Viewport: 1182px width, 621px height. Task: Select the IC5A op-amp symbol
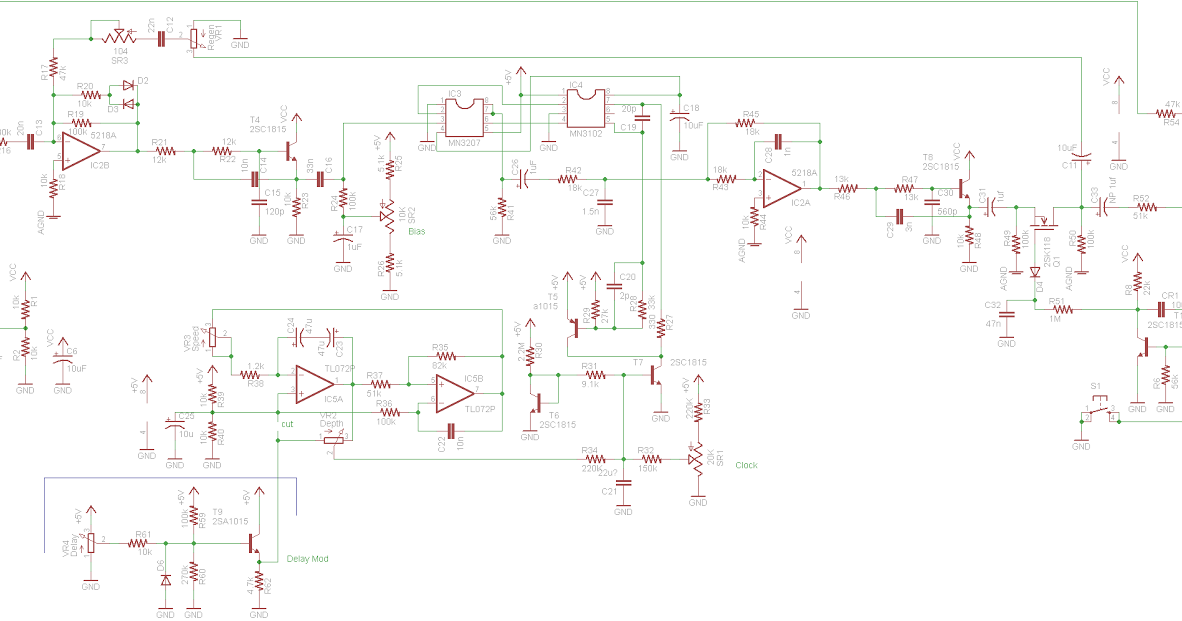coord(314,384)
